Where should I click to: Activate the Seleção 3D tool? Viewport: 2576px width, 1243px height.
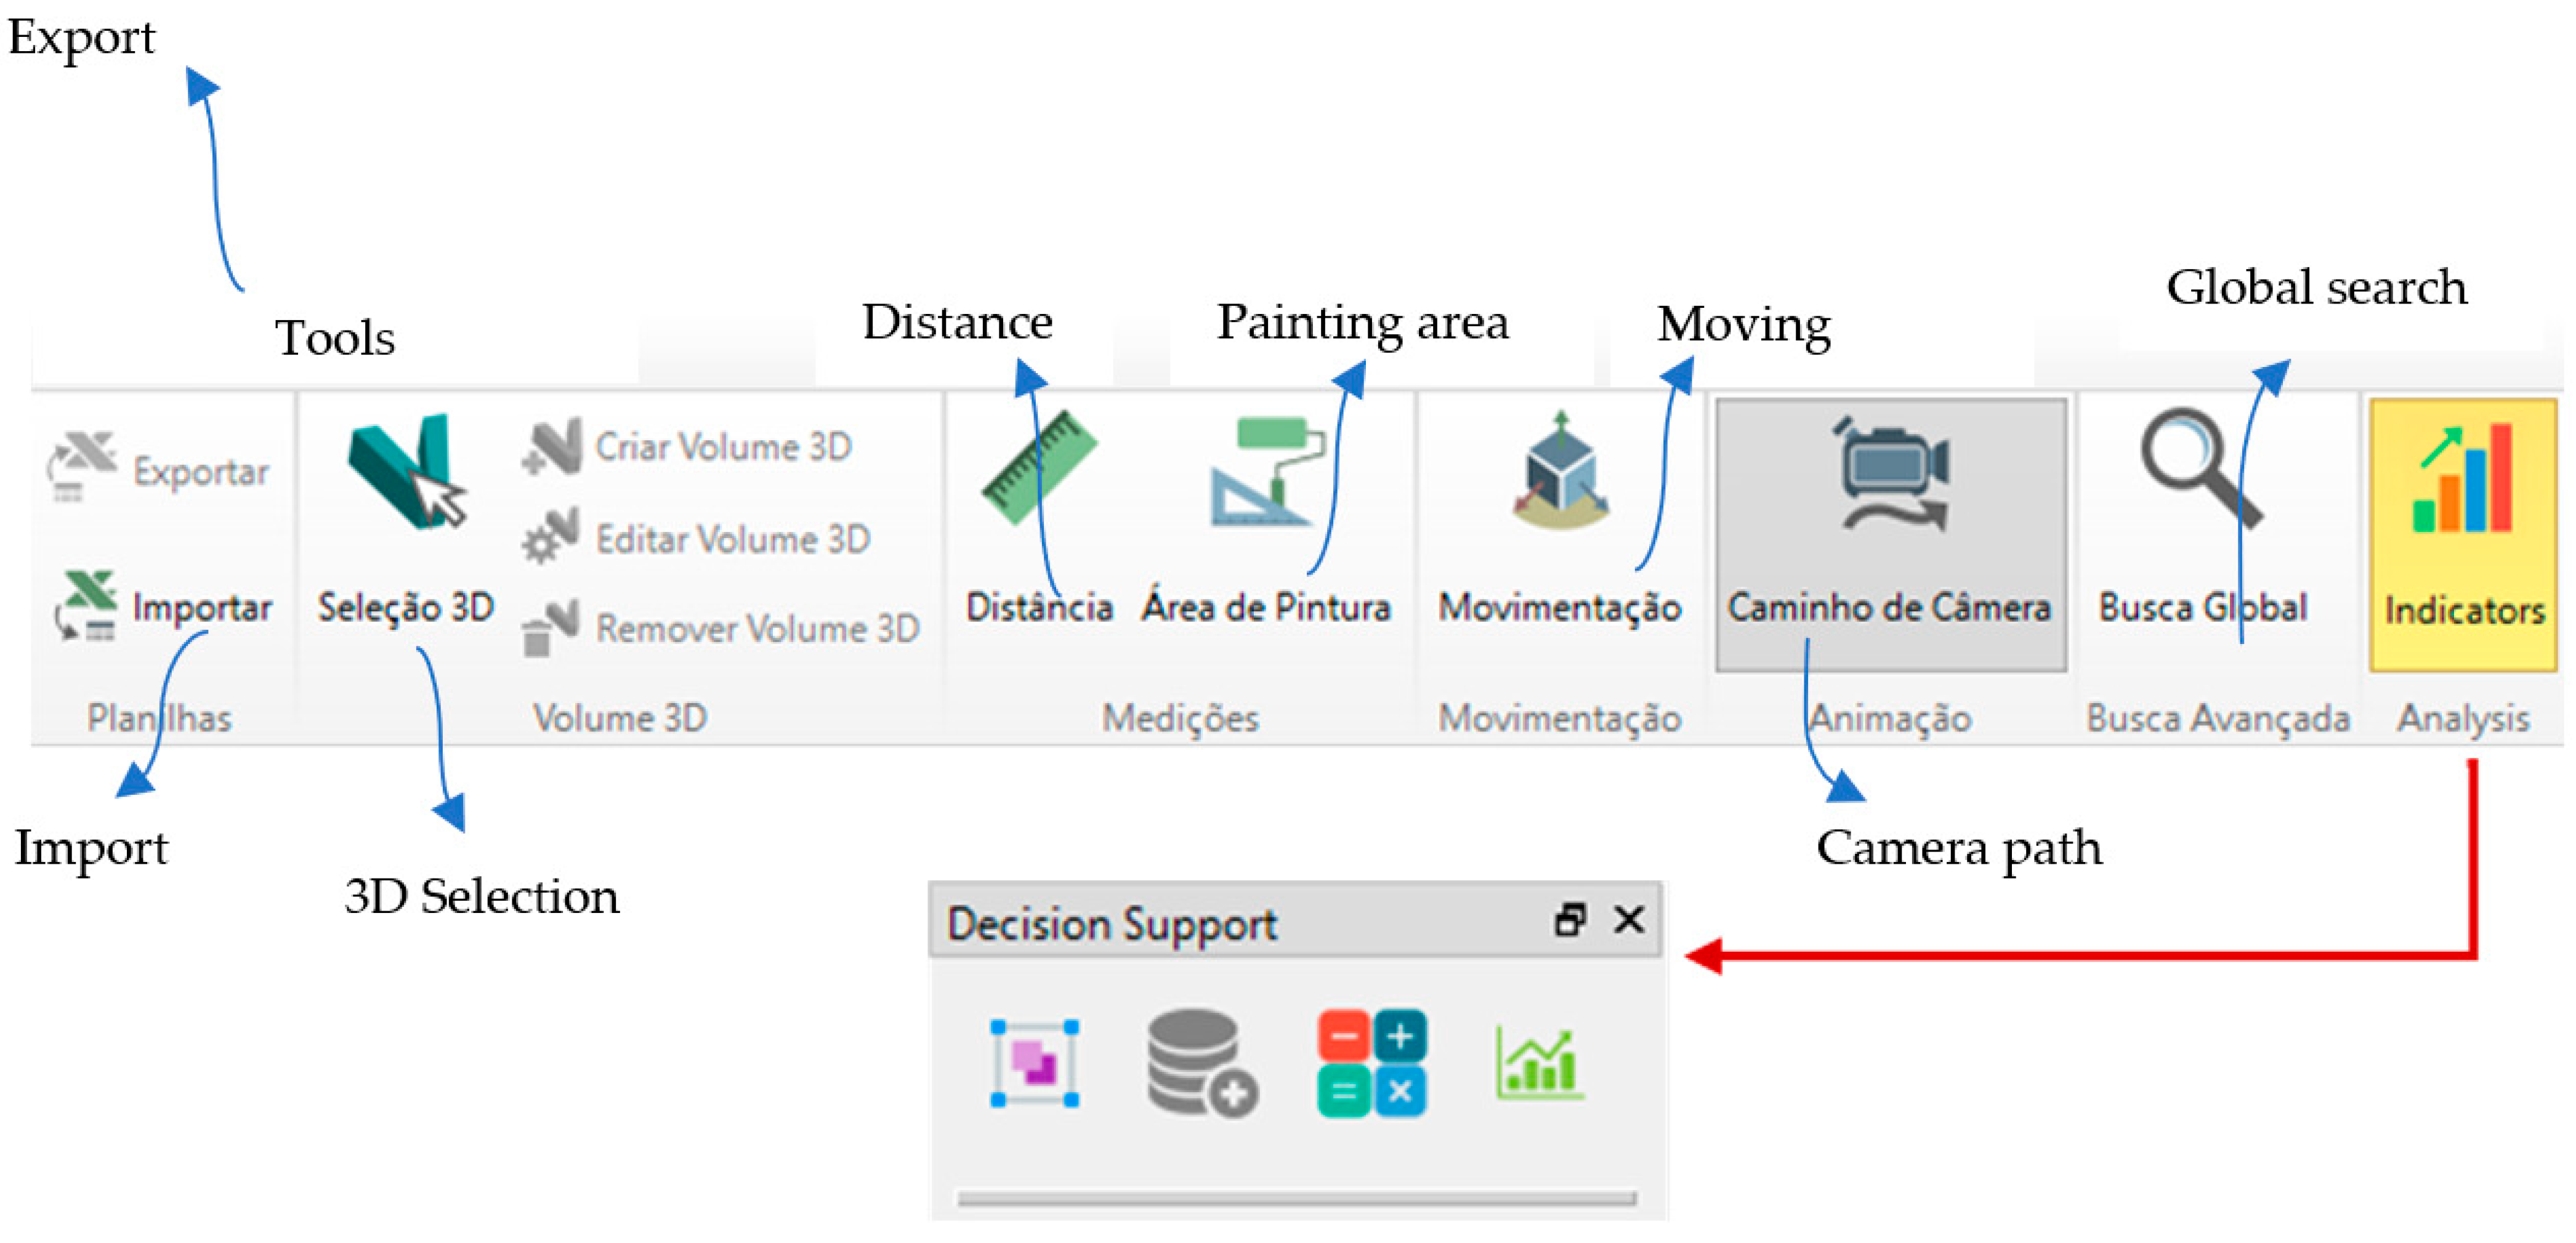406,520
